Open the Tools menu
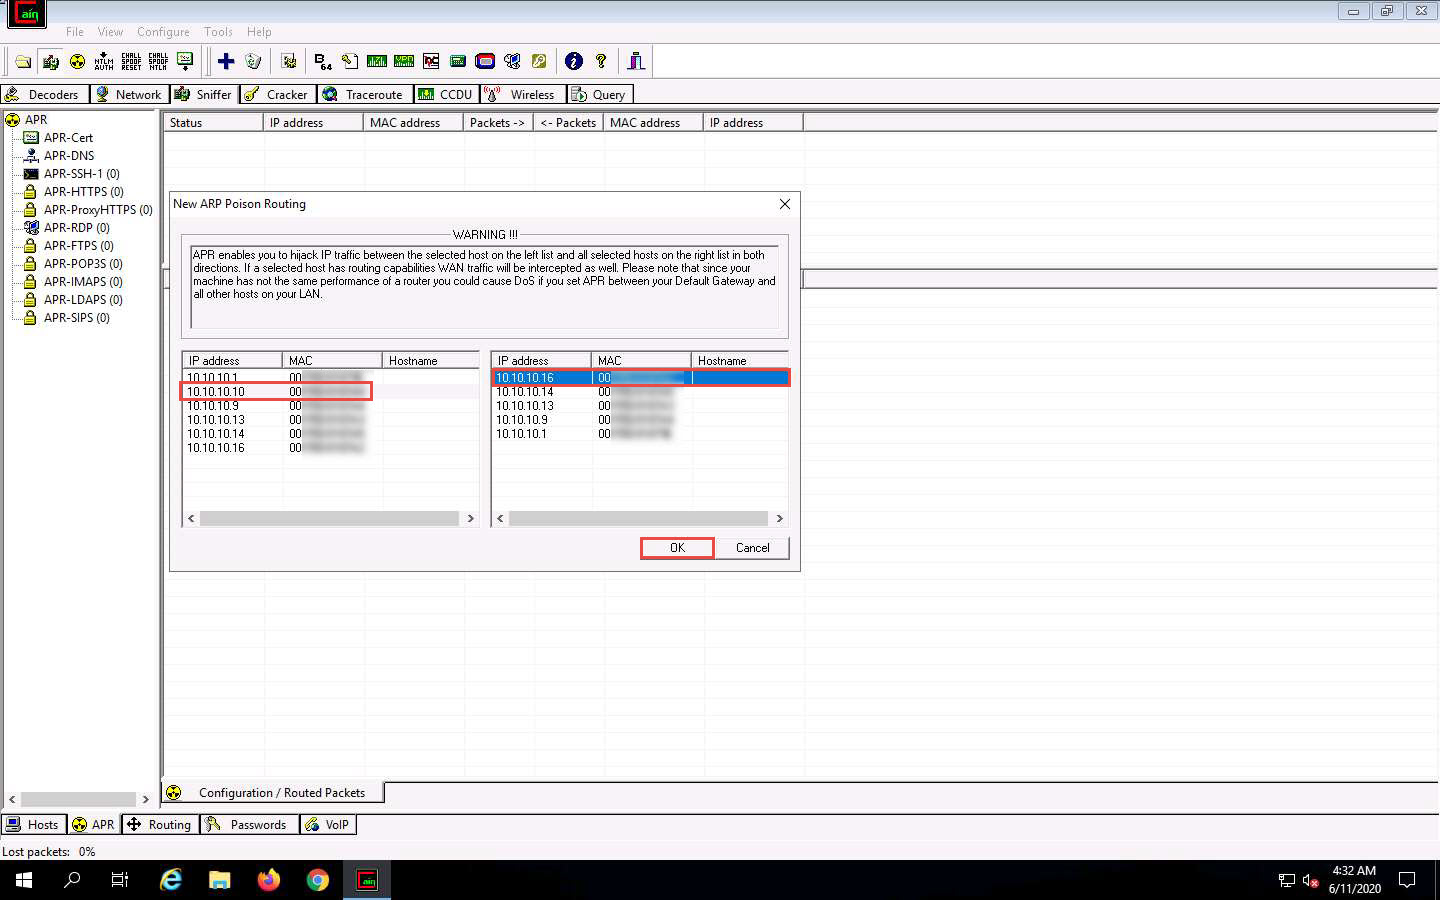Screen dimensions: 1440x900 218,32
